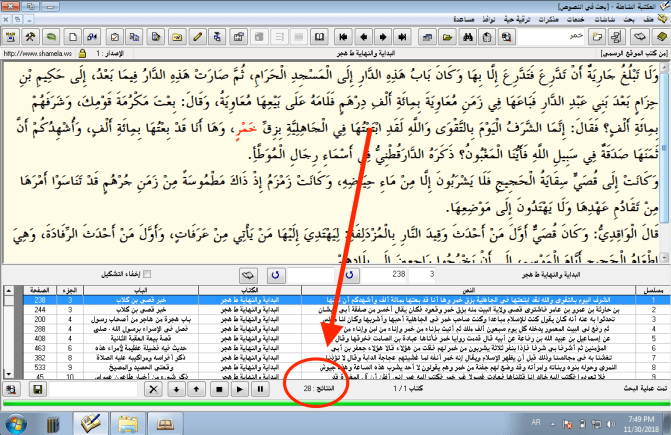Open the http://www.shamela.ws link
Viewport: 671px width, 435px height.
coord(38,53)
